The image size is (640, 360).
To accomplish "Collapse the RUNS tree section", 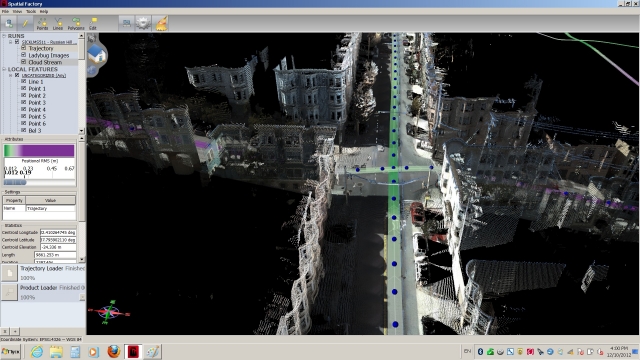I will tap(4, 36).
